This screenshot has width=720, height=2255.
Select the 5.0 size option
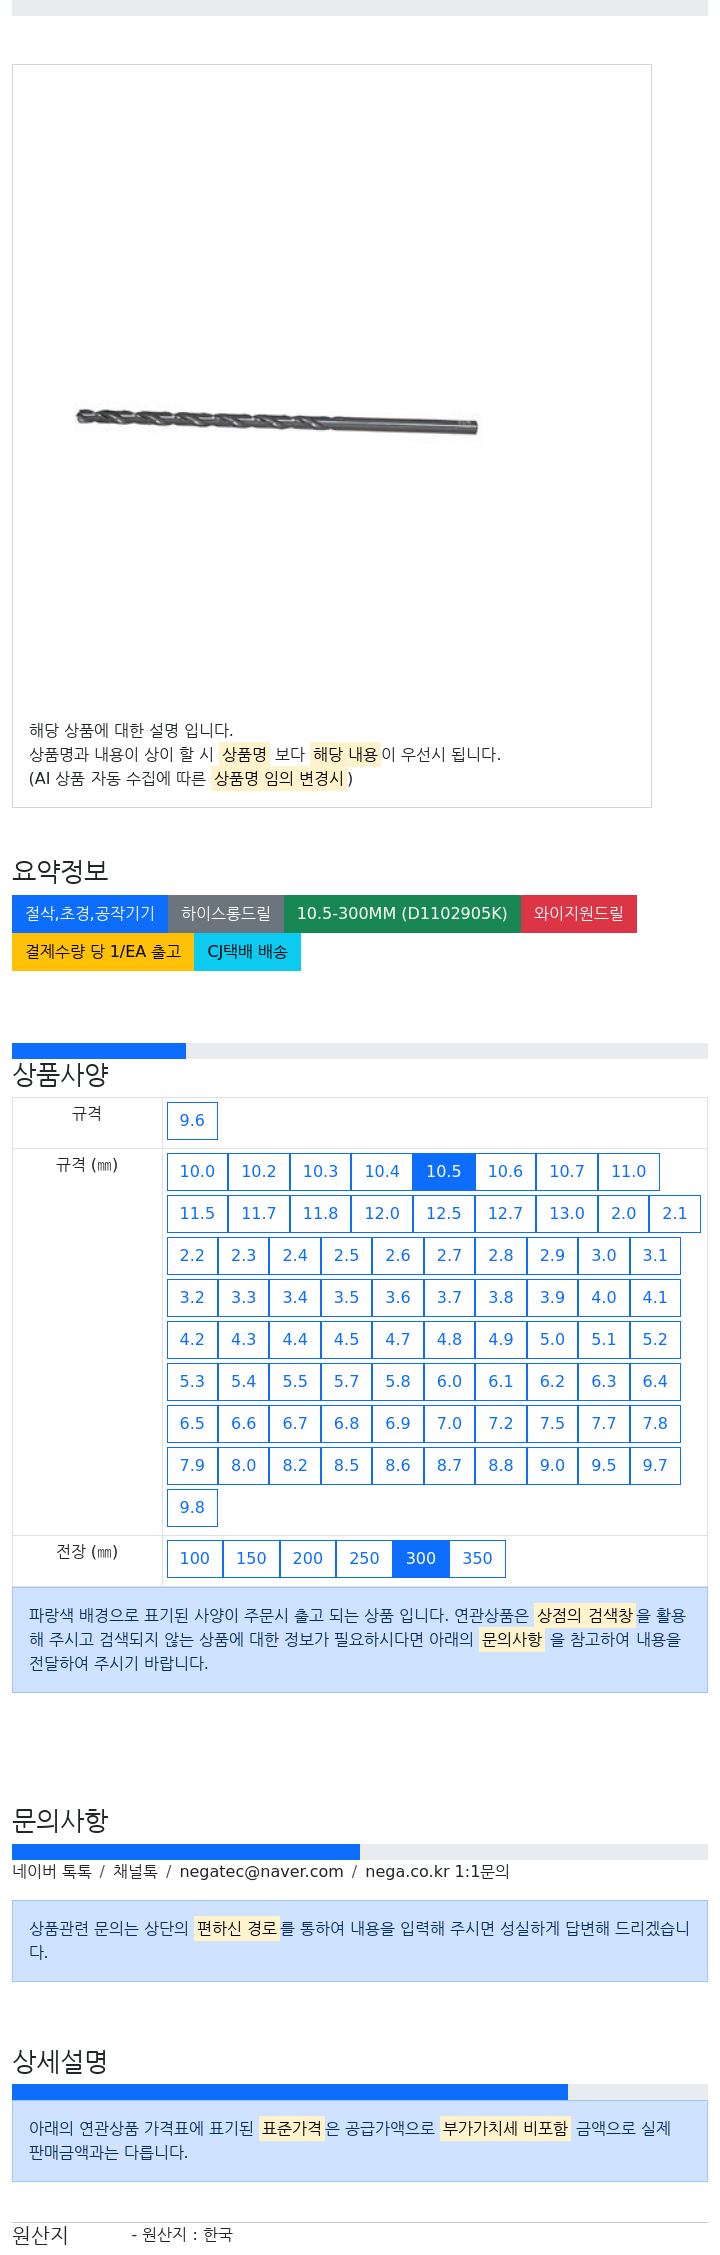tap(552, 1340)
